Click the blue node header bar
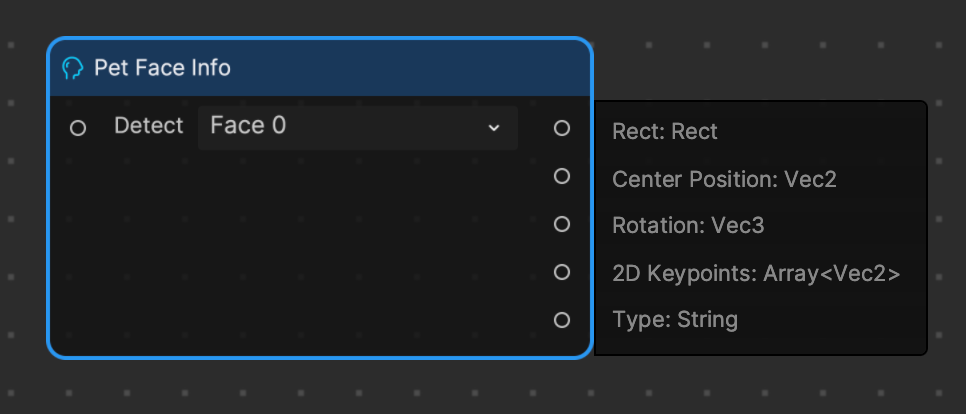 point(320,68)
